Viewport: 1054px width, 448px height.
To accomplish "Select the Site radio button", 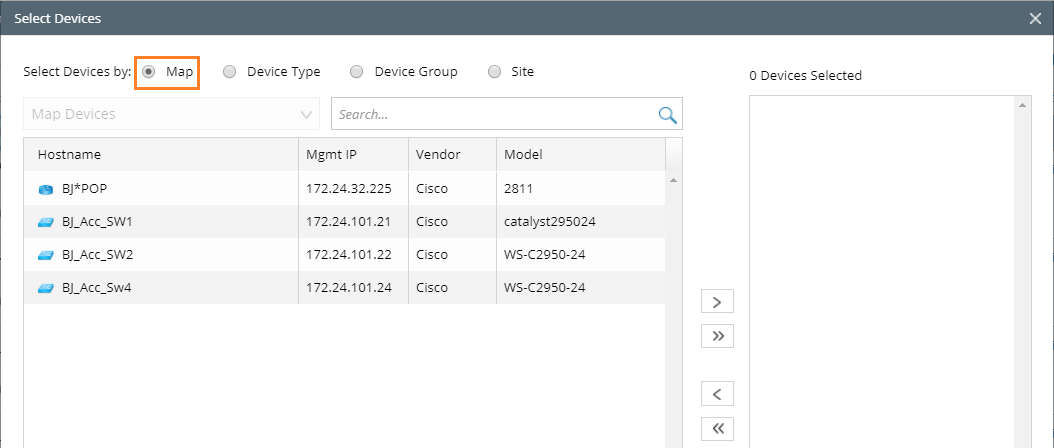I will click(x=494, y=72).
